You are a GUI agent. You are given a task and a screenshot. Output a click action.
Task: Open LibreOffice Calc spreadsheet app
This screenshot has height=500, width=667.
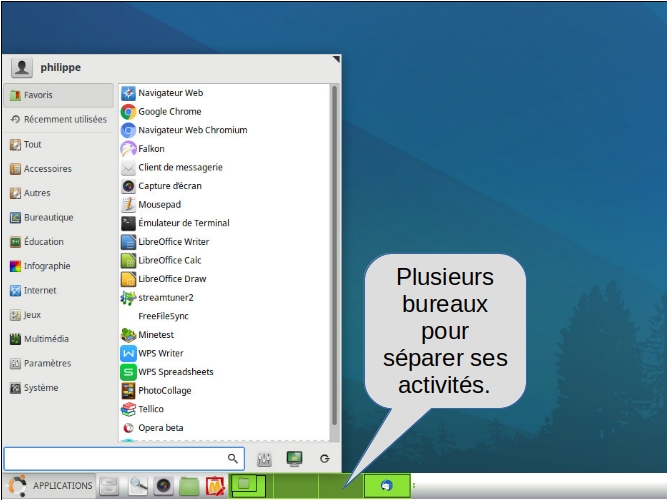point(169,260)
